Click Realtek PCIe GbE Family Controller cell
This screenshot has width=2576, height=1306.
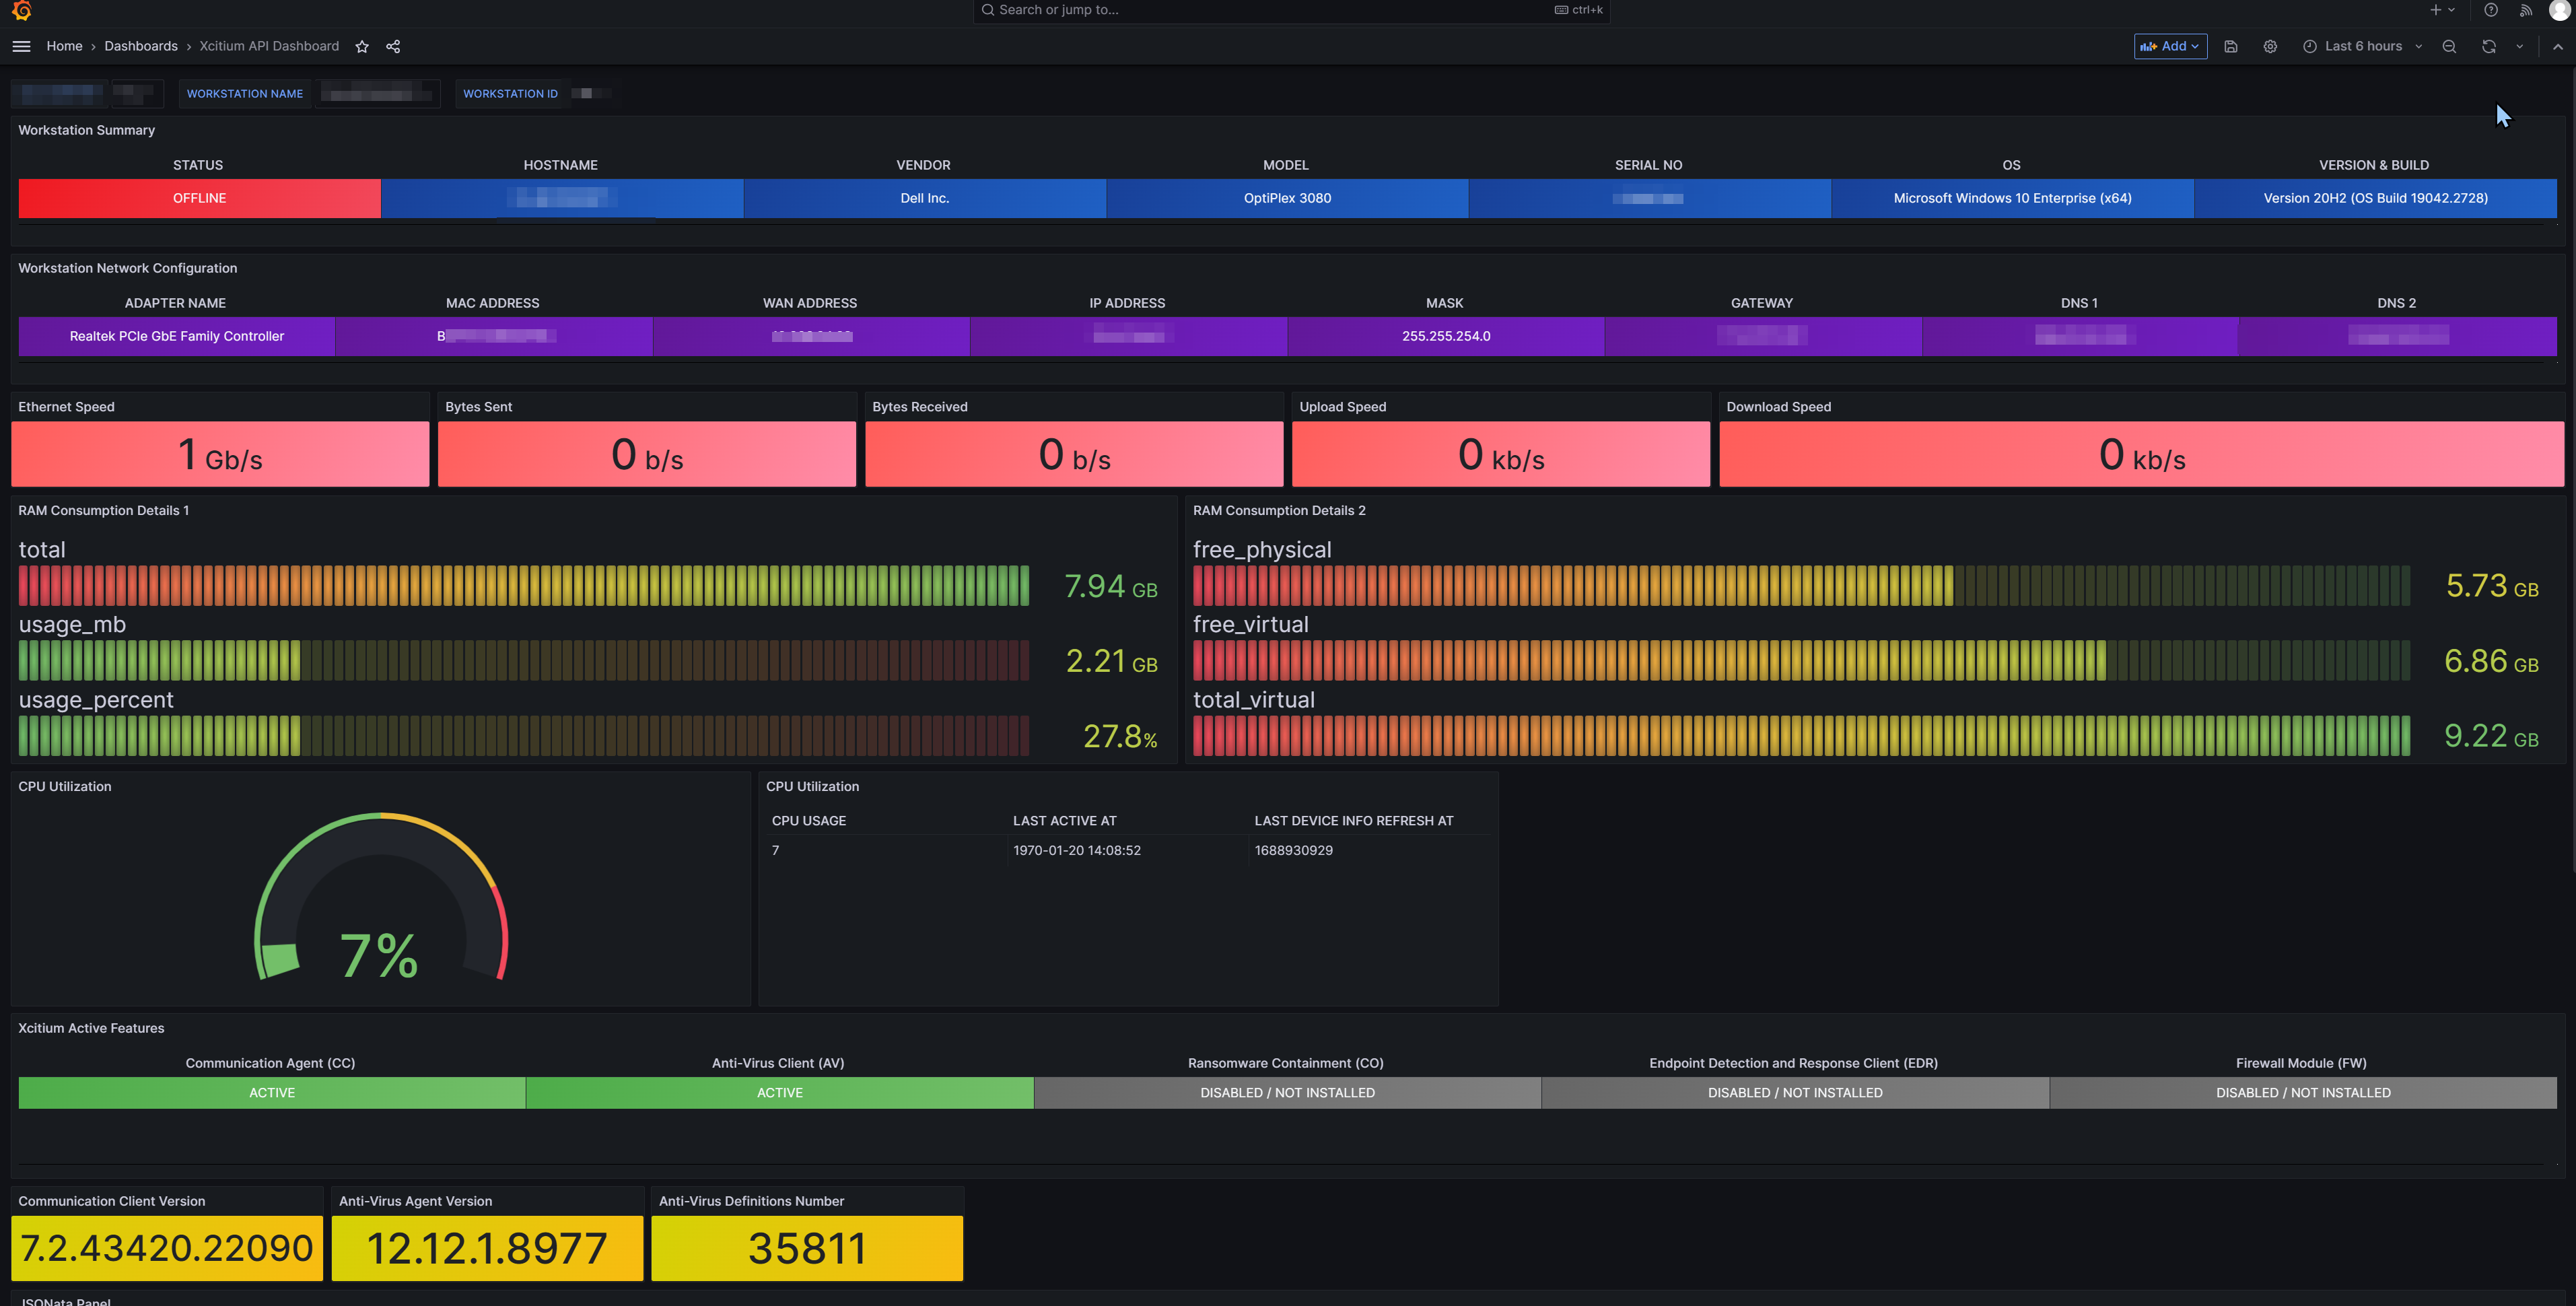click(x=177, y=336)
